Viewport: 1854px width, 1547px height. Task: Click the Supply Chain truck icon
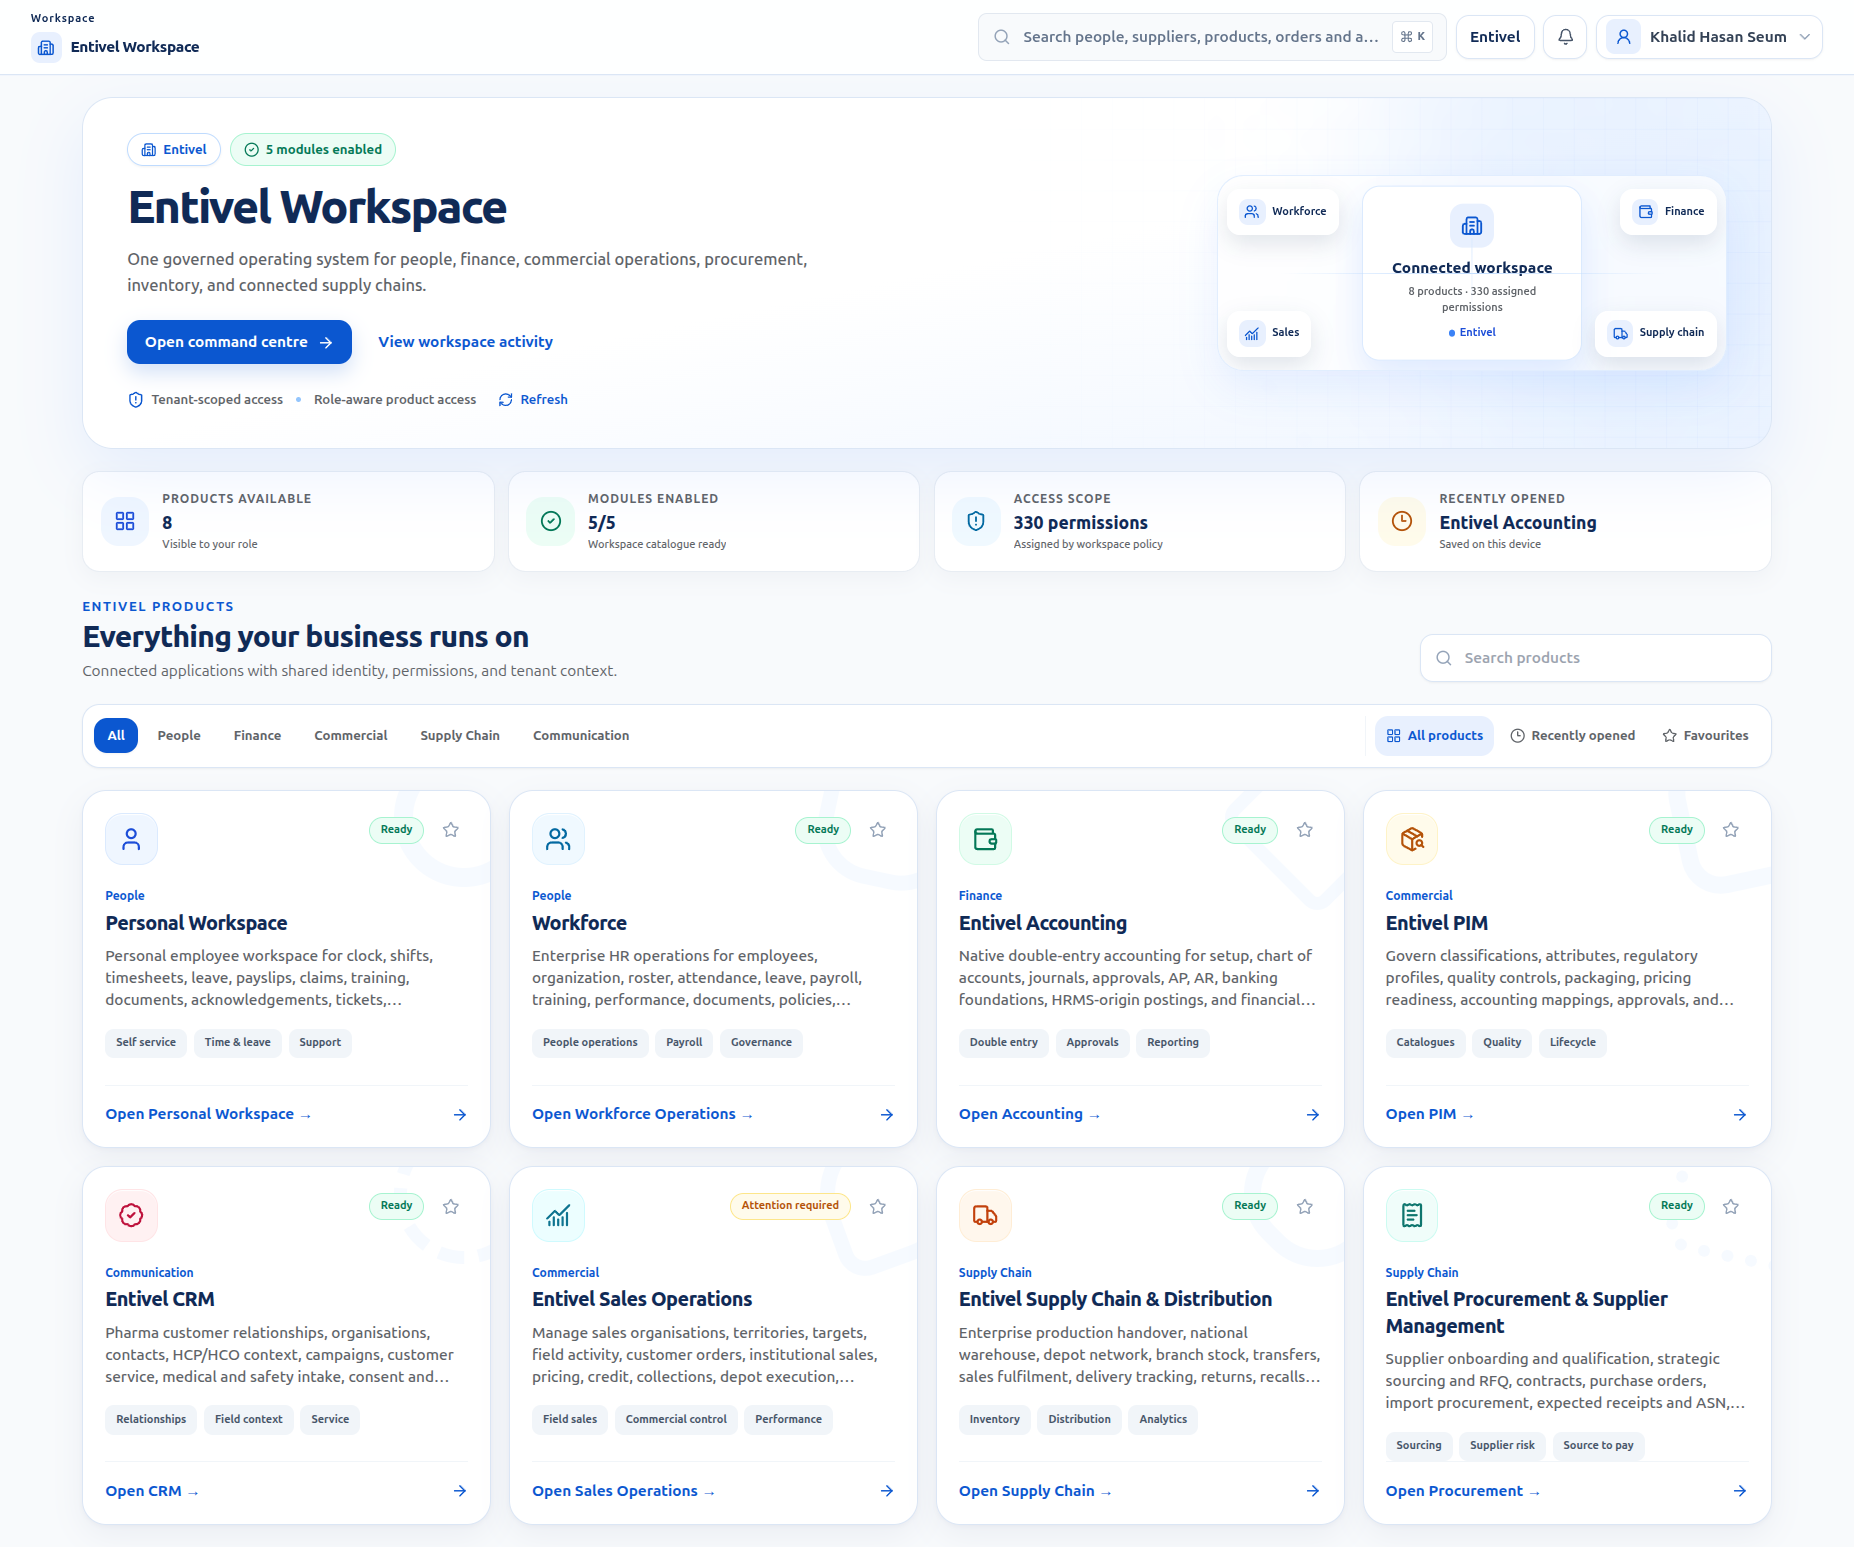click(x=985, y=1215)
